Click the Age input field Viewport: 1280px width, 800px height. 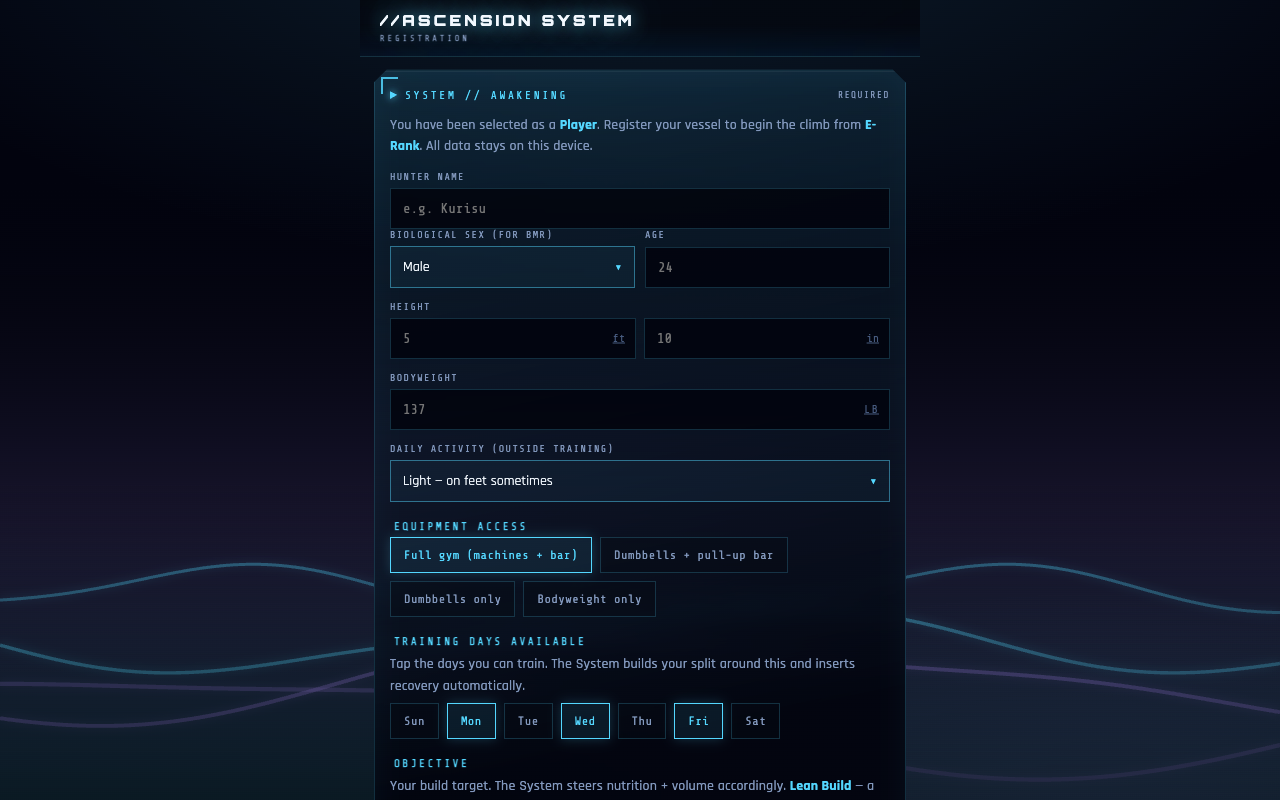[767, 267]
